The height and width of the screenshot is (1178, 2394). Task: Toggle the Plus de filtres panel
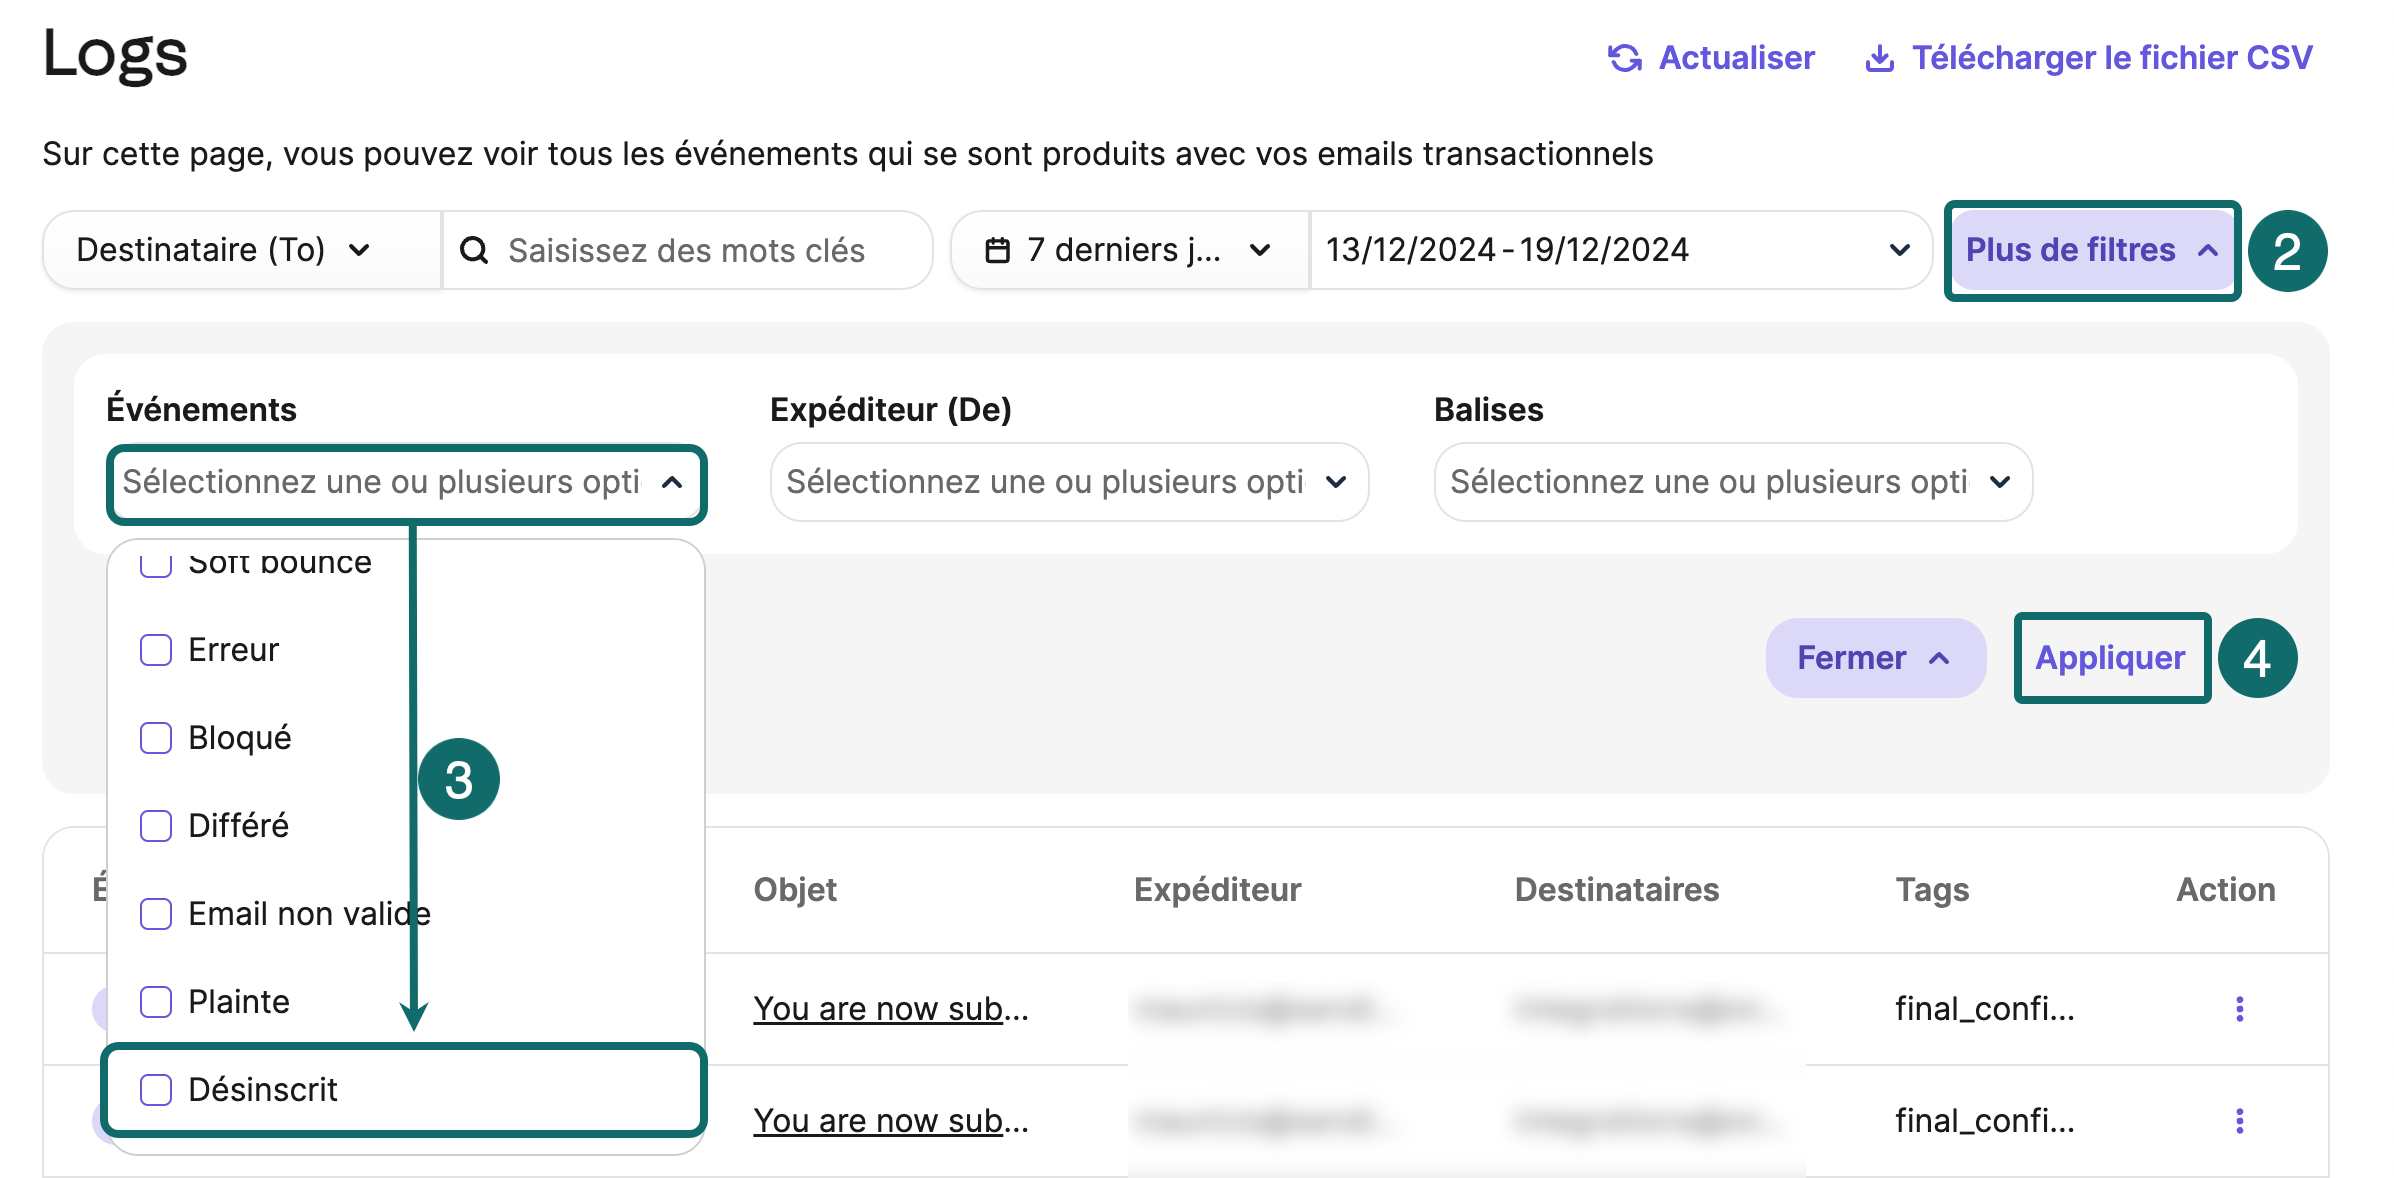point(2092,250)
